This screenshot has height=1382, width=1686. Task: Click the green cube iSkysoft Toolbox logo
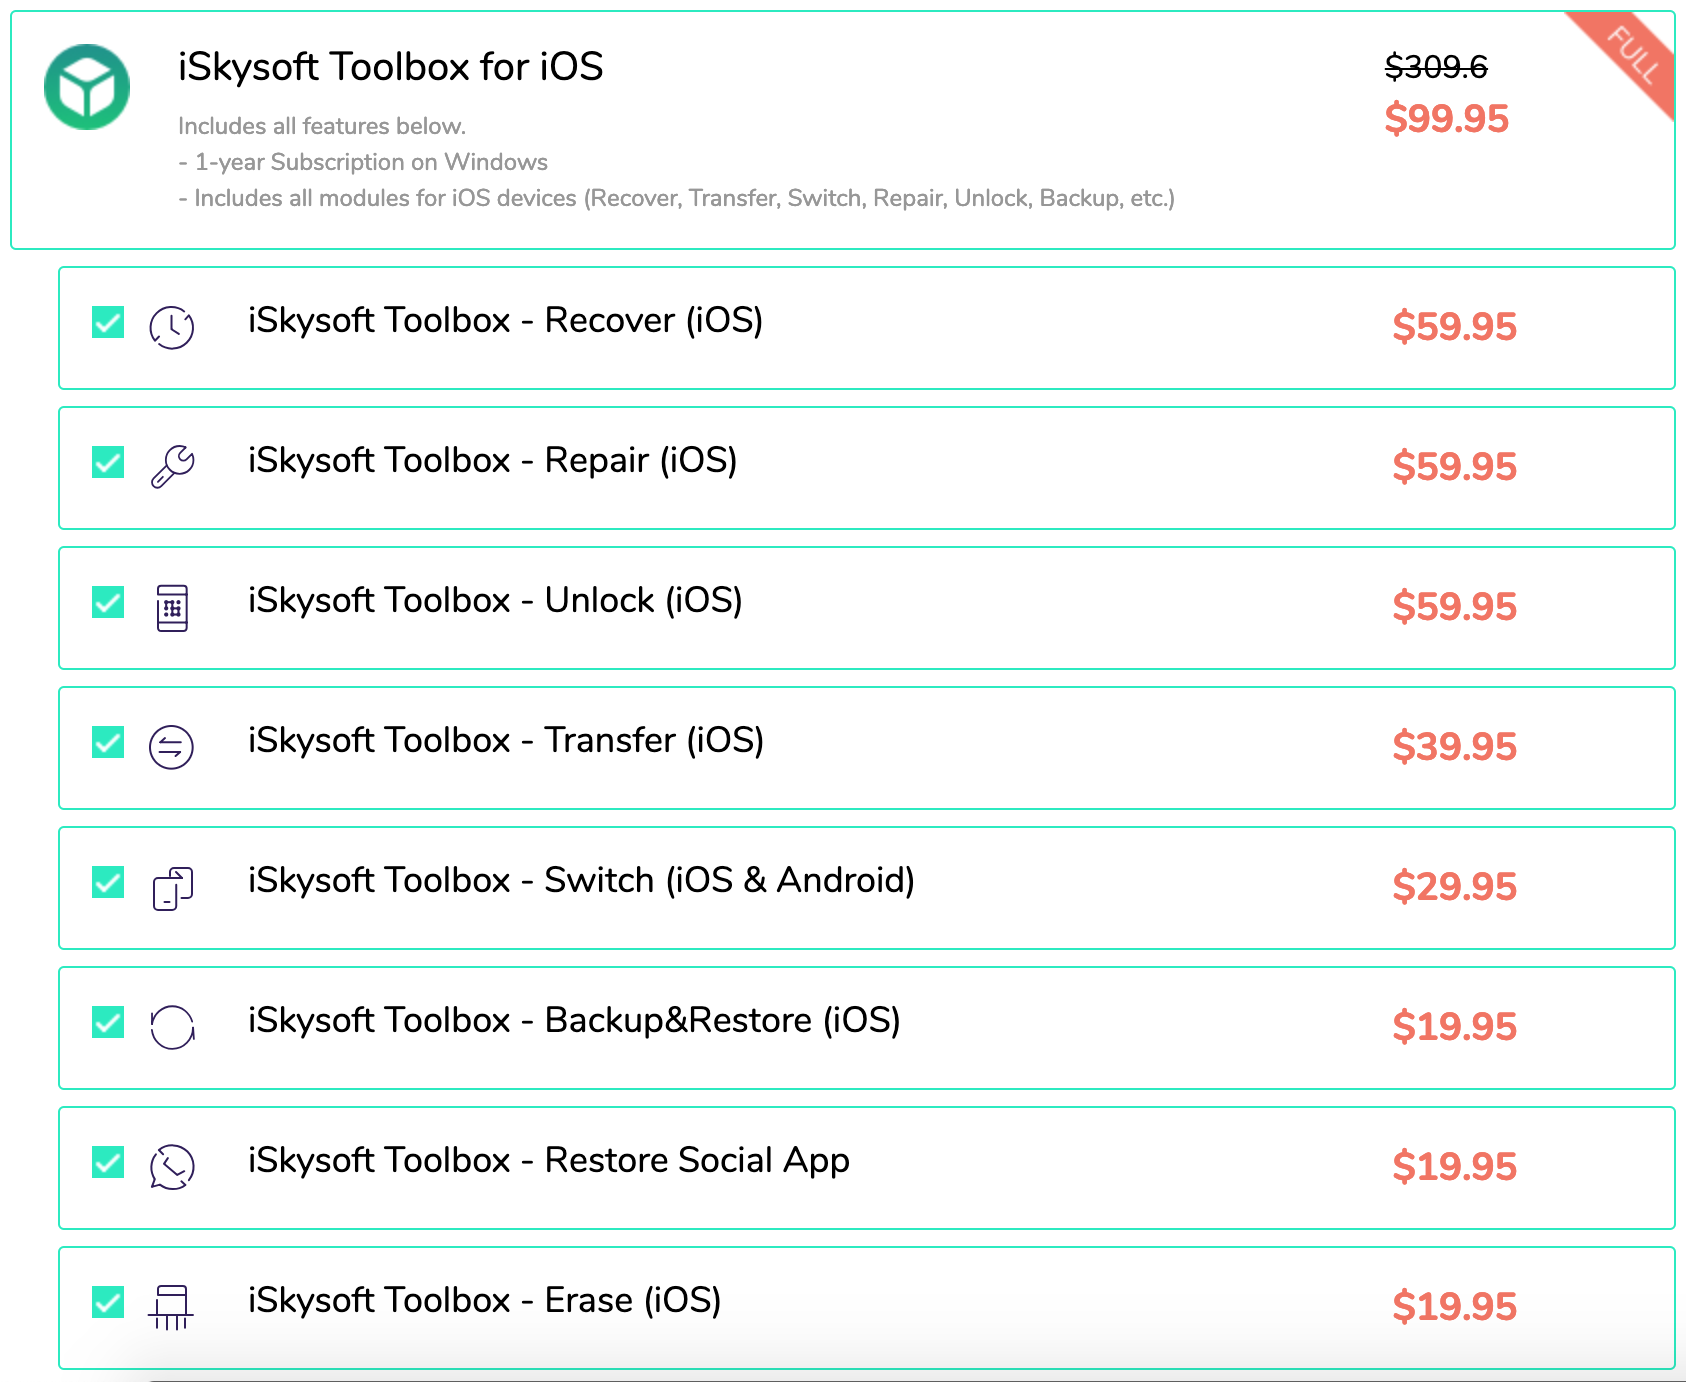(x=87, y=87)
